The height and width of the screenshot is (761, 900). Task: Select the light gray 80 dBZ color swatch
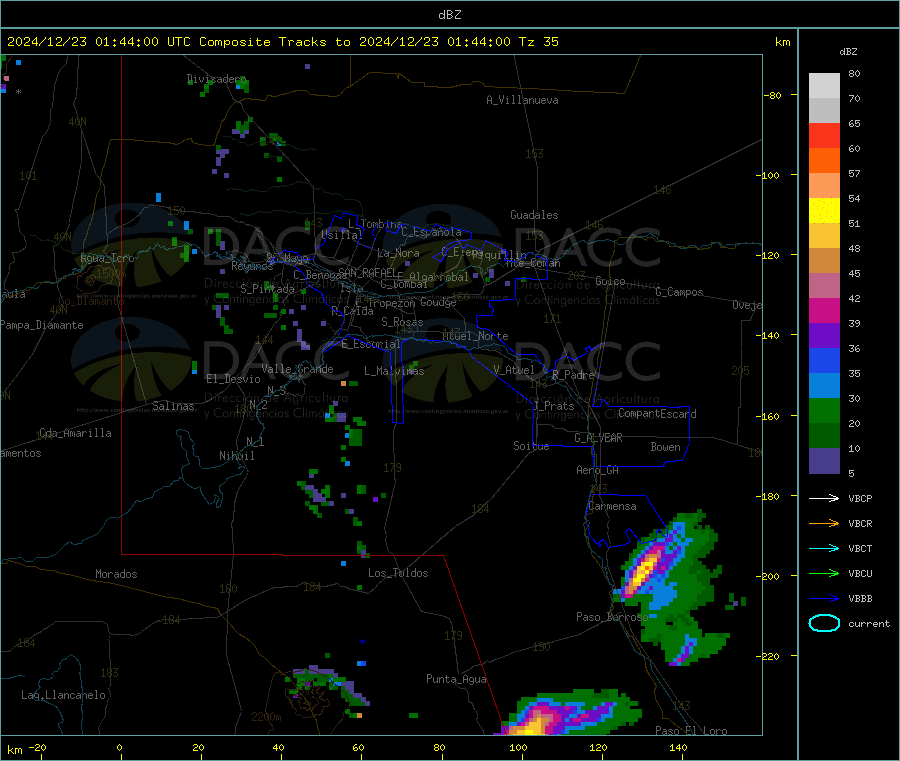(x=824, y=86)
